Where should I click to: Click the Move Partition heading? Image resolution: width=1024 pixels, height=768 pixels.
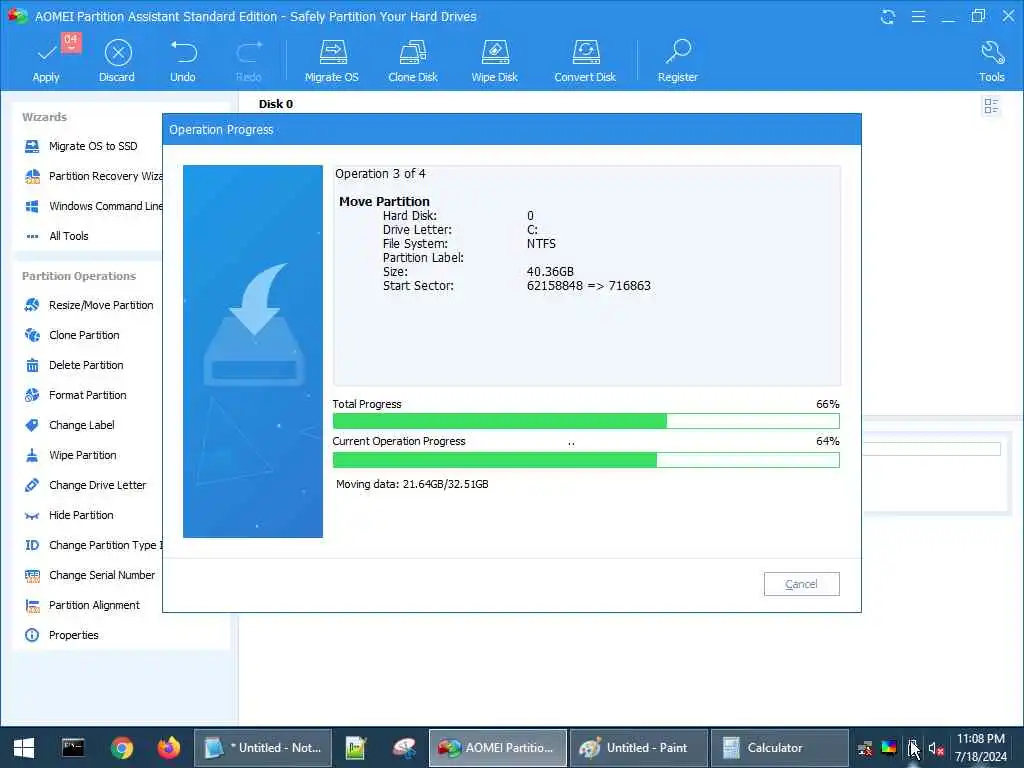click(384, 202)
